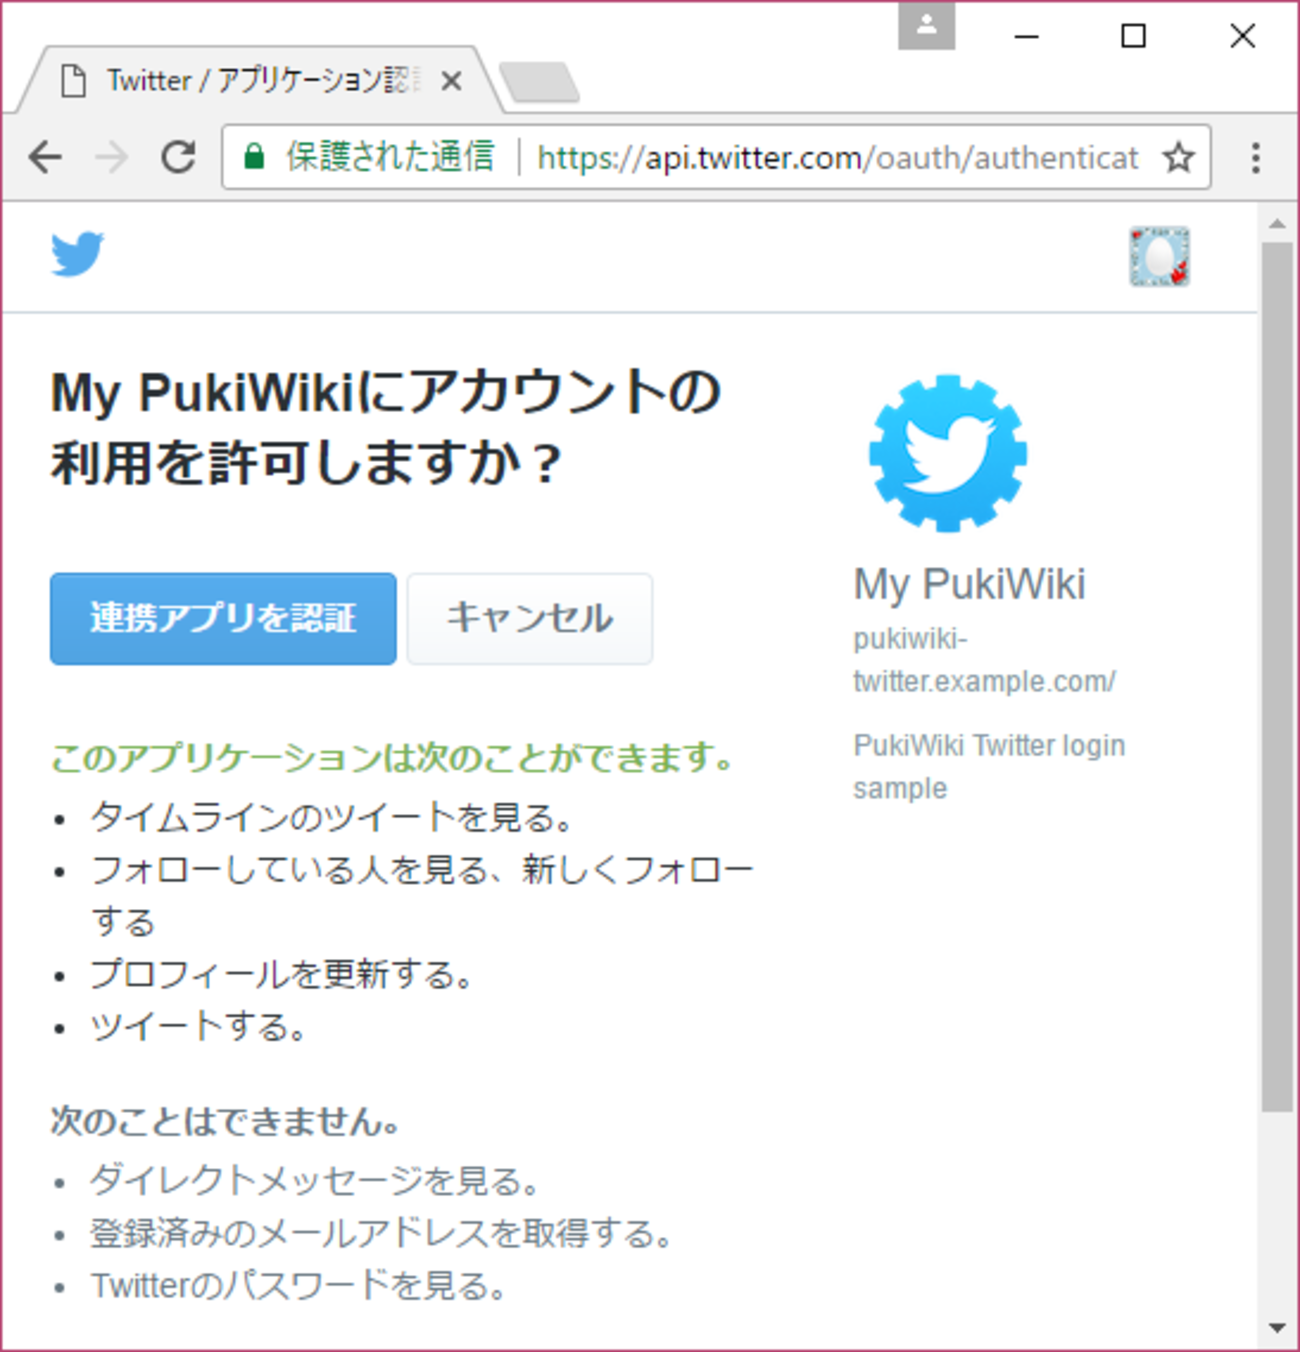
Task: Open the Chrome three-dot menu
Action: tap(1254, 156)
